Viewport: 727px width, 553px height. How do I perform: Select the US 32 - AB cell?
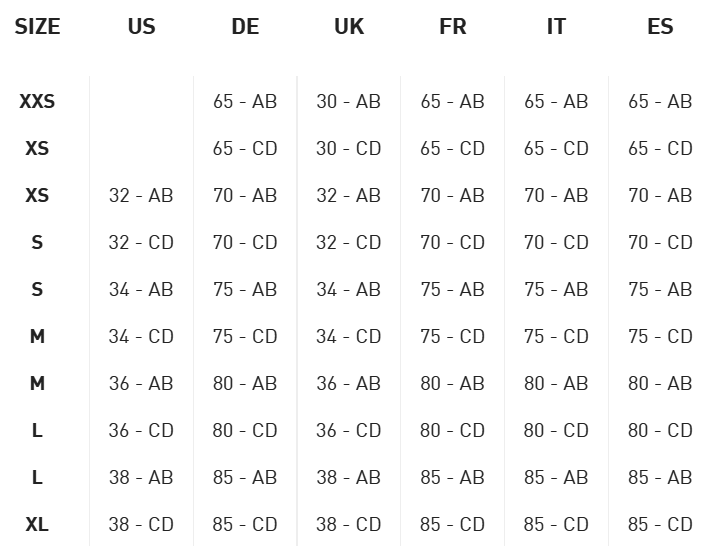[141, 195]
